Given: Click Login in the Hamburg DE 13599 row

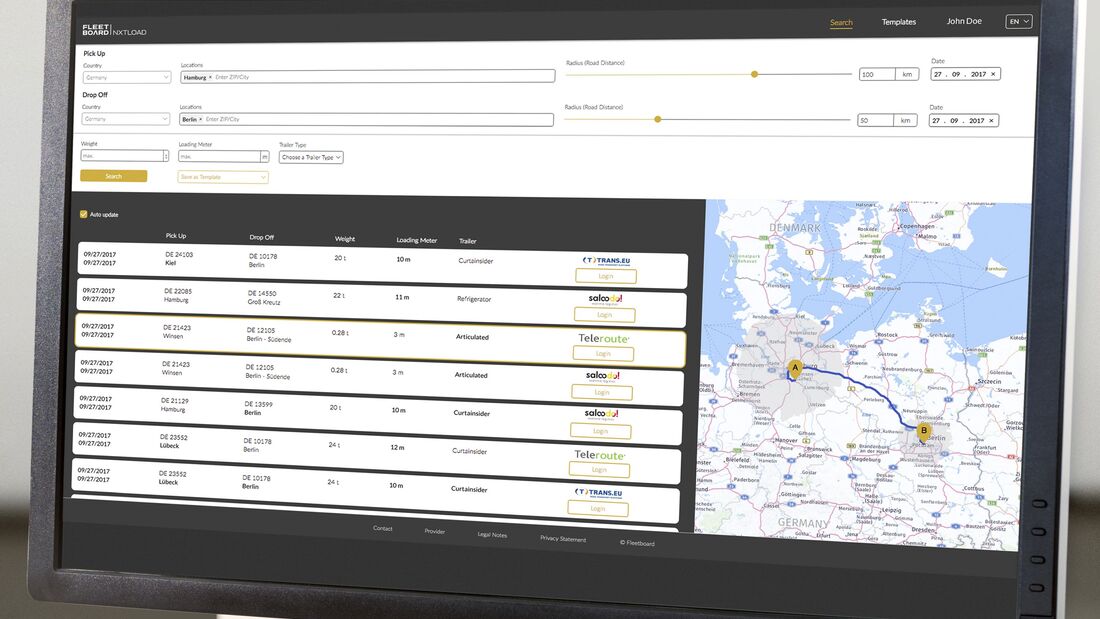Looking at the screenshot, I should pyautogui.click(x=601, y=431).
